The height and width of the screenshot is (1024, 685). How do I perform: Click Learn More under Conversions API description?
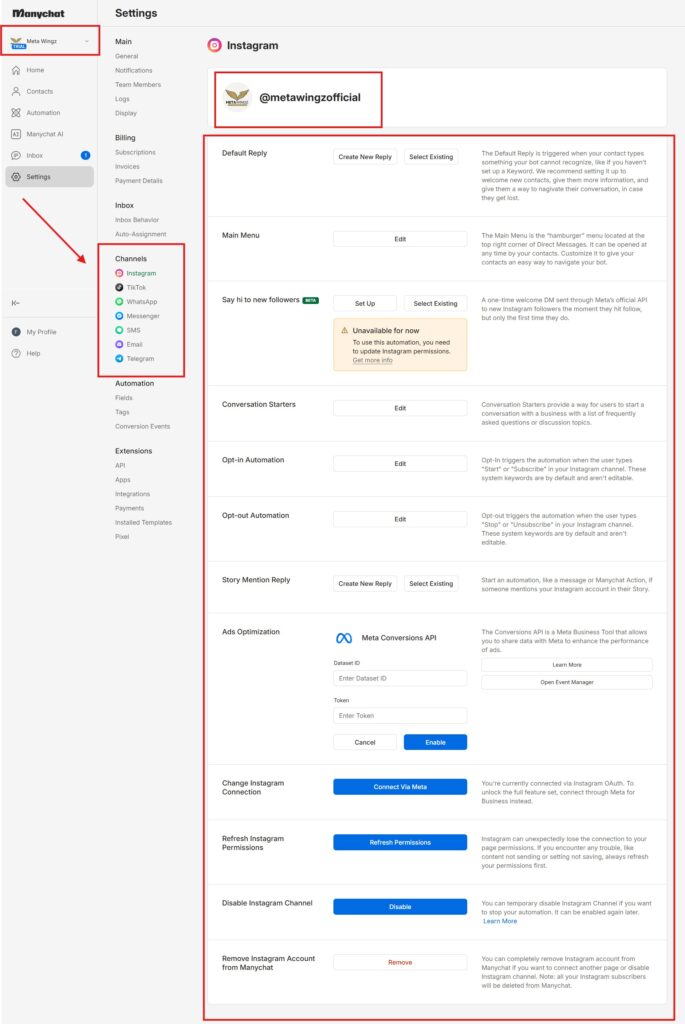pyautogui.click(x=567, y=665)
